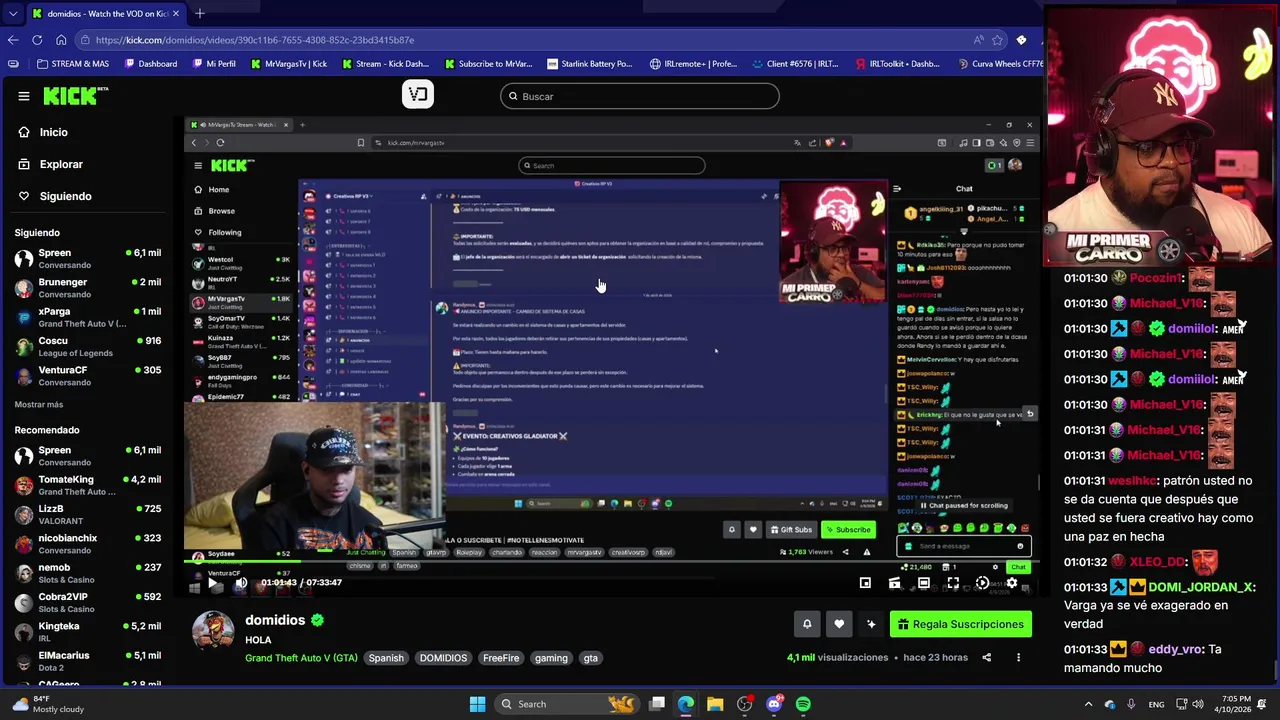1280x720 pixels.
Task: Mute the VOD player volume
Action: [x=241, y=583]
